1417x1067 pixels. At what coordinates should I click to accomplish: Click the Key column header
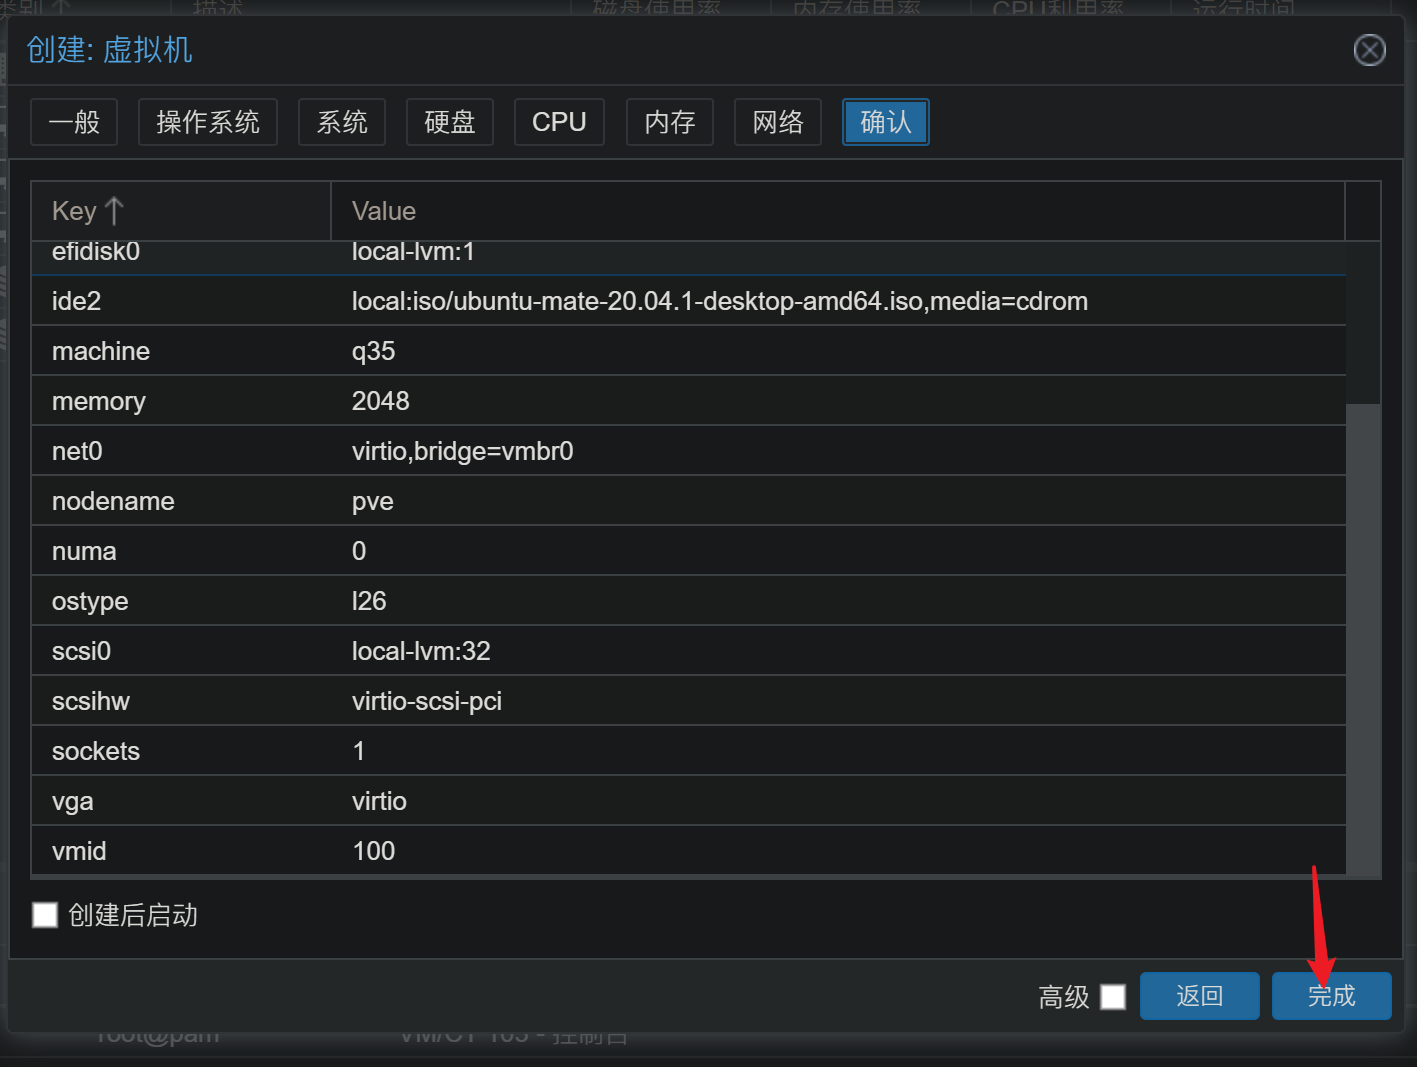74,211
